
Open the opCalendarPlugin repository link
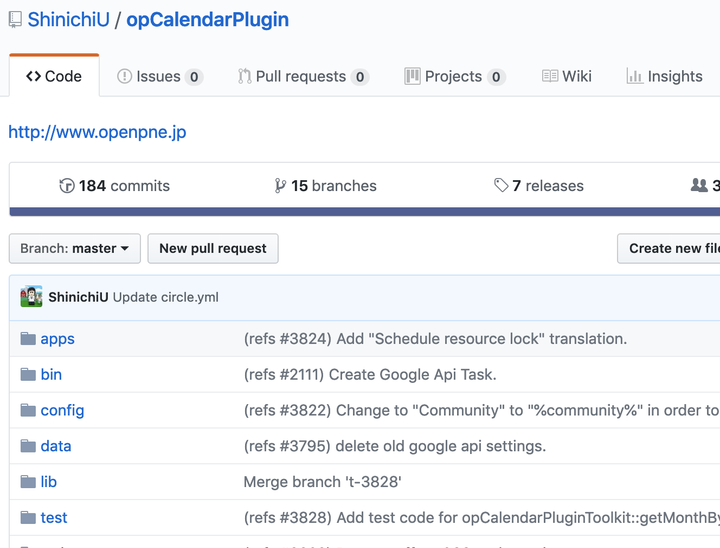tap(208, 20)
